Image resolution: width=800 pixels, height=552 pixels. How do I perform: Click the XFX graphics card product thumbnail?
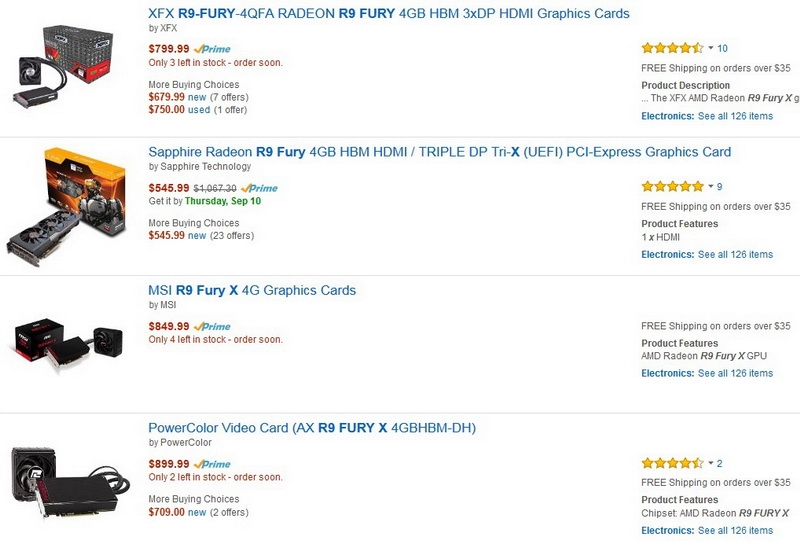click(64, 66)
